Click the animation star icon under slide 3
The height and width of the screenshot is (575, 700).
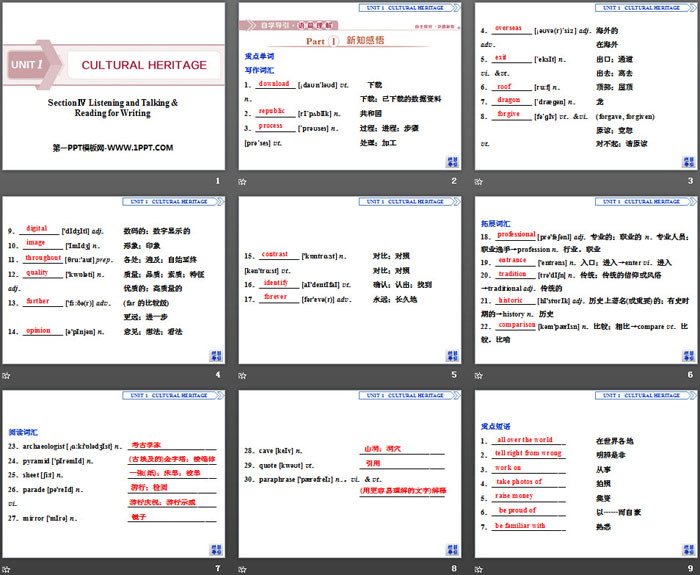[x=478, y=181]
